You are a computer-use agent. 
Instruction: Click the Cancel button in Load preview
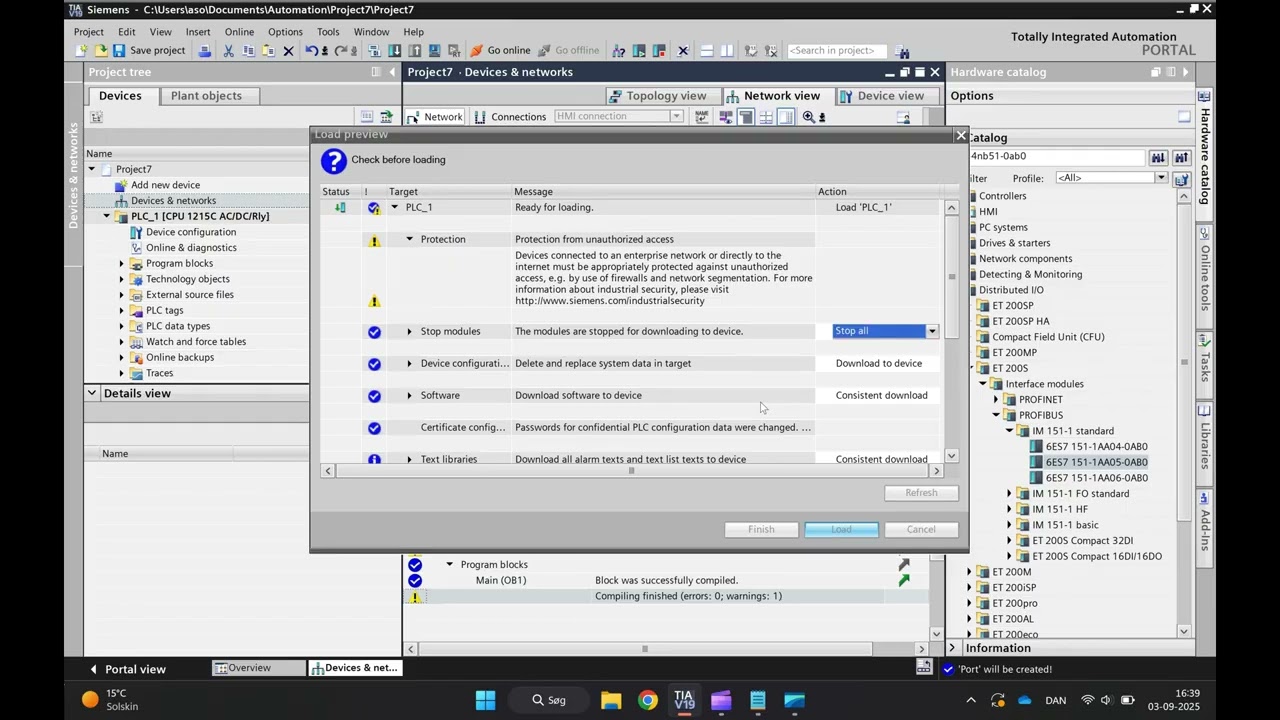(921, 529)
